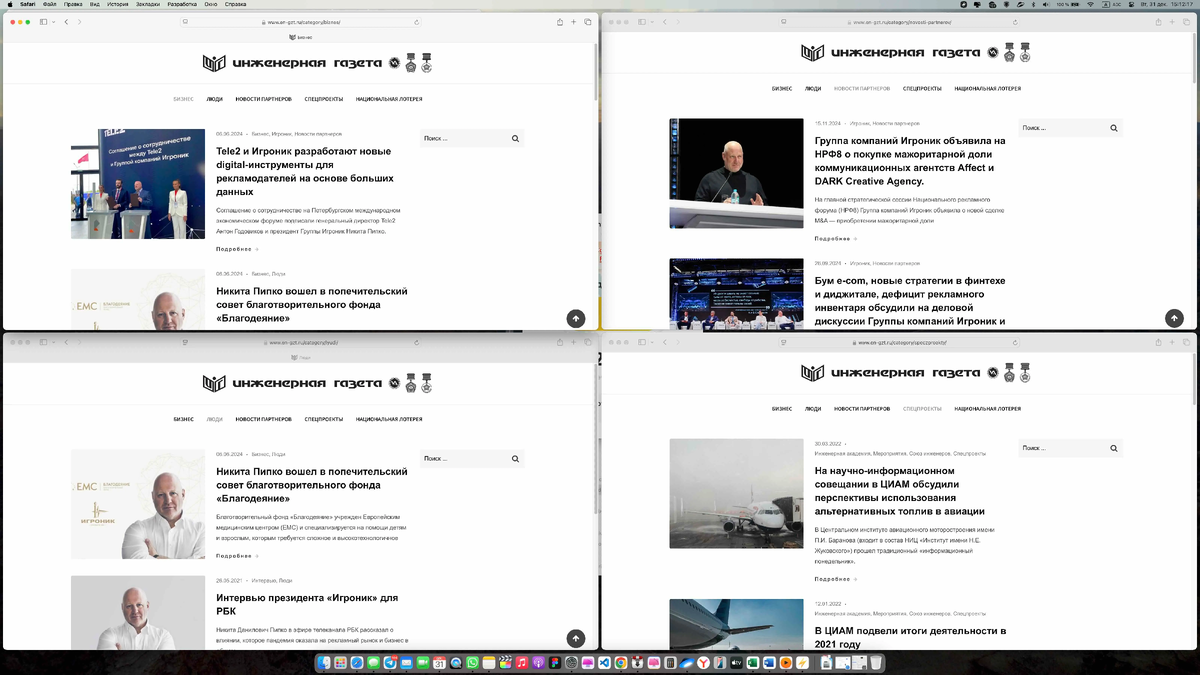Open the Bluetooth menu in the menu bar
Viewport: 1200px width, 675px height.
(1034, 5)
